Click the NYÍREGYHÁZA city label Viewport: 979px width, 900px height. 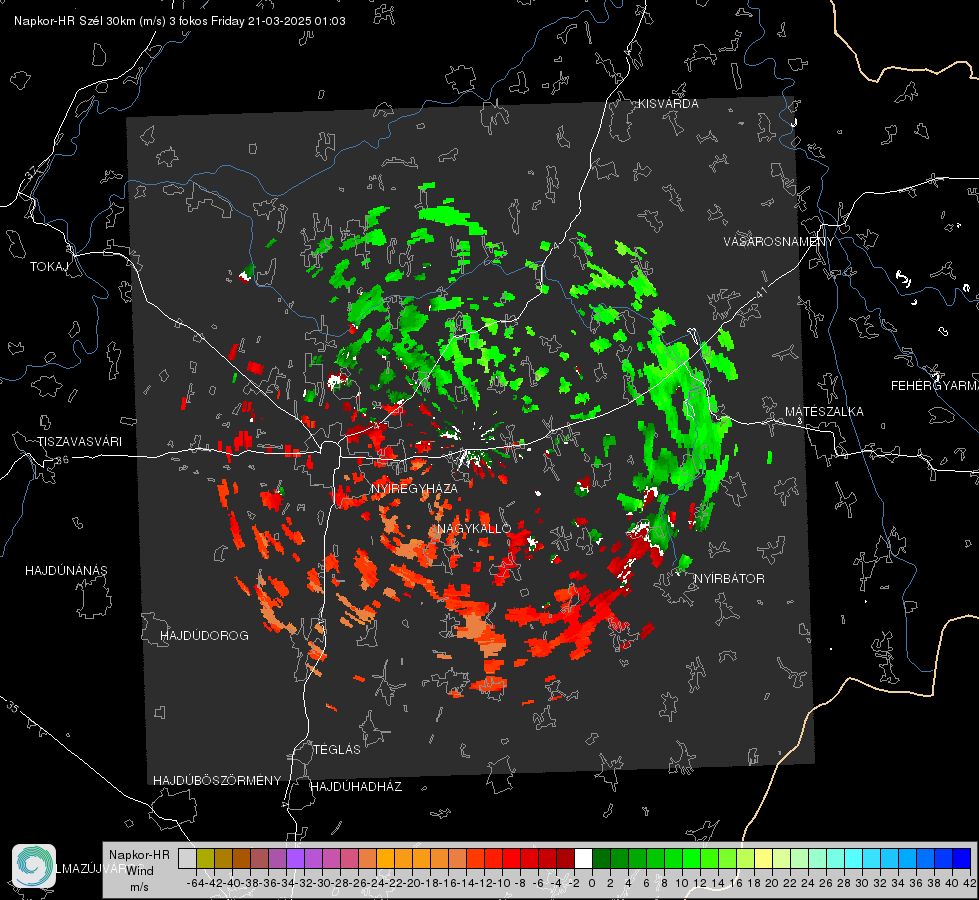(414, 488)
